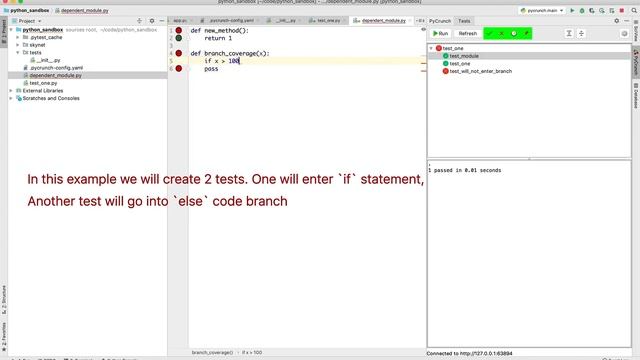Click red coverage marker on line 4
The image size is (640, 360).
tap(179, 53)
